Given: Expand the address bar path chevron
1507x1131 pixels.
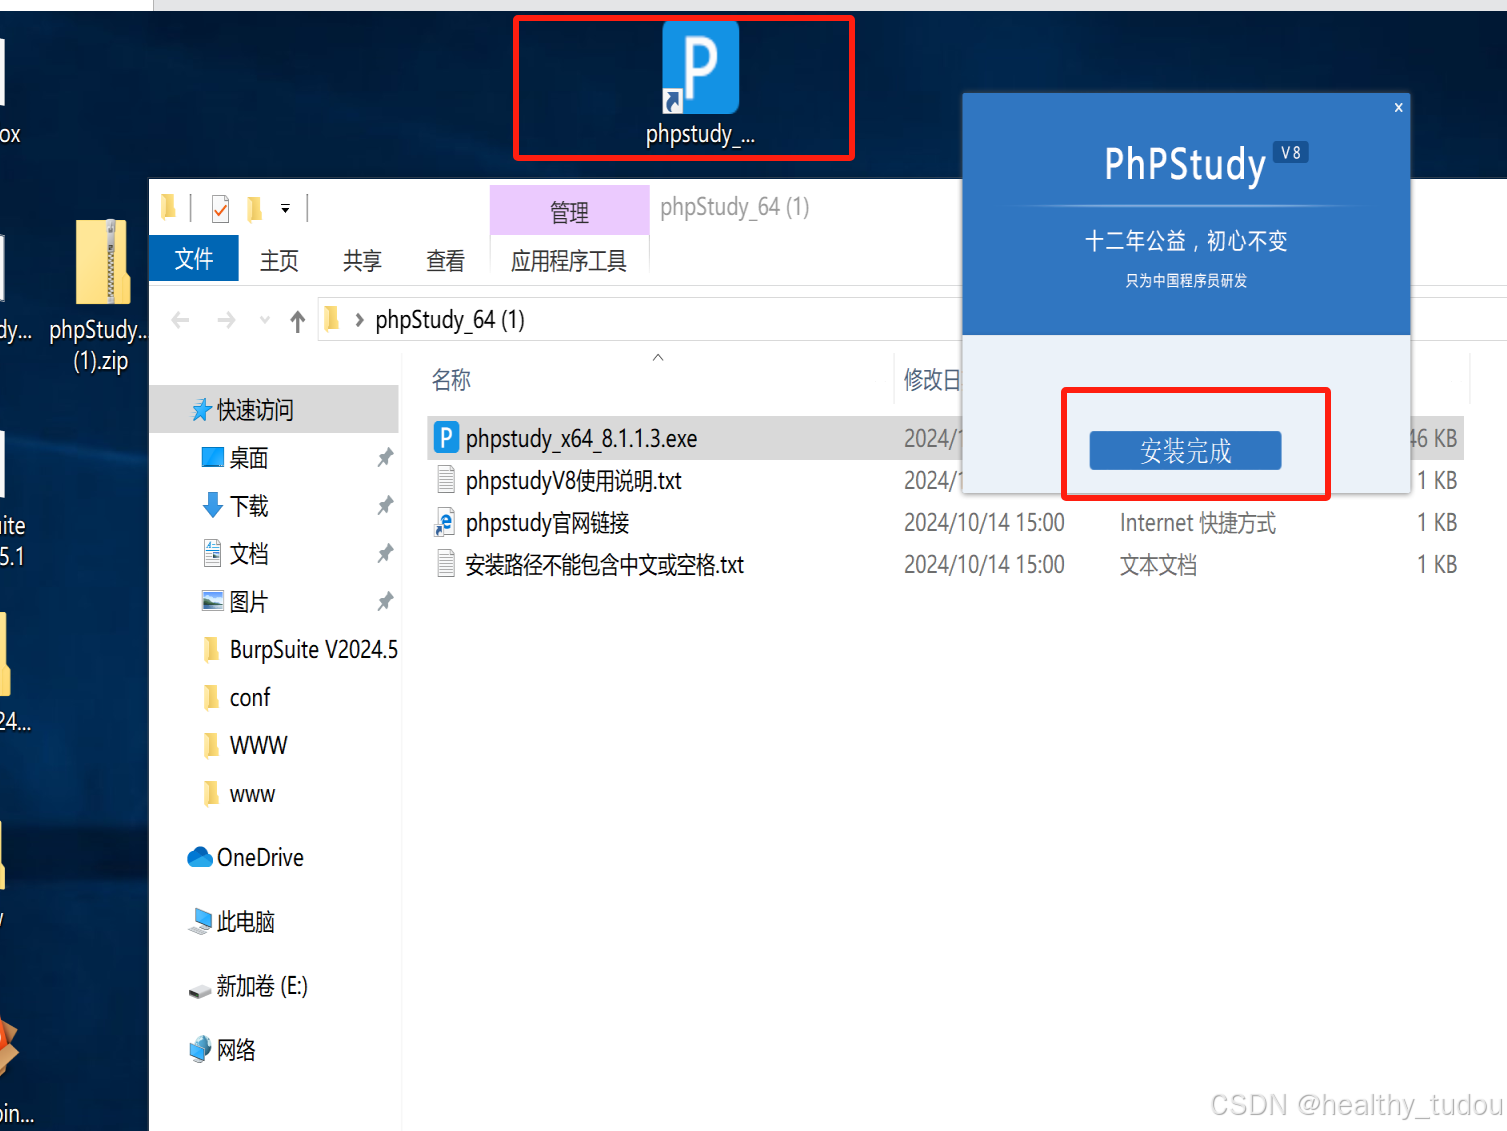Looking at the screenshot, I should [359, 320].
